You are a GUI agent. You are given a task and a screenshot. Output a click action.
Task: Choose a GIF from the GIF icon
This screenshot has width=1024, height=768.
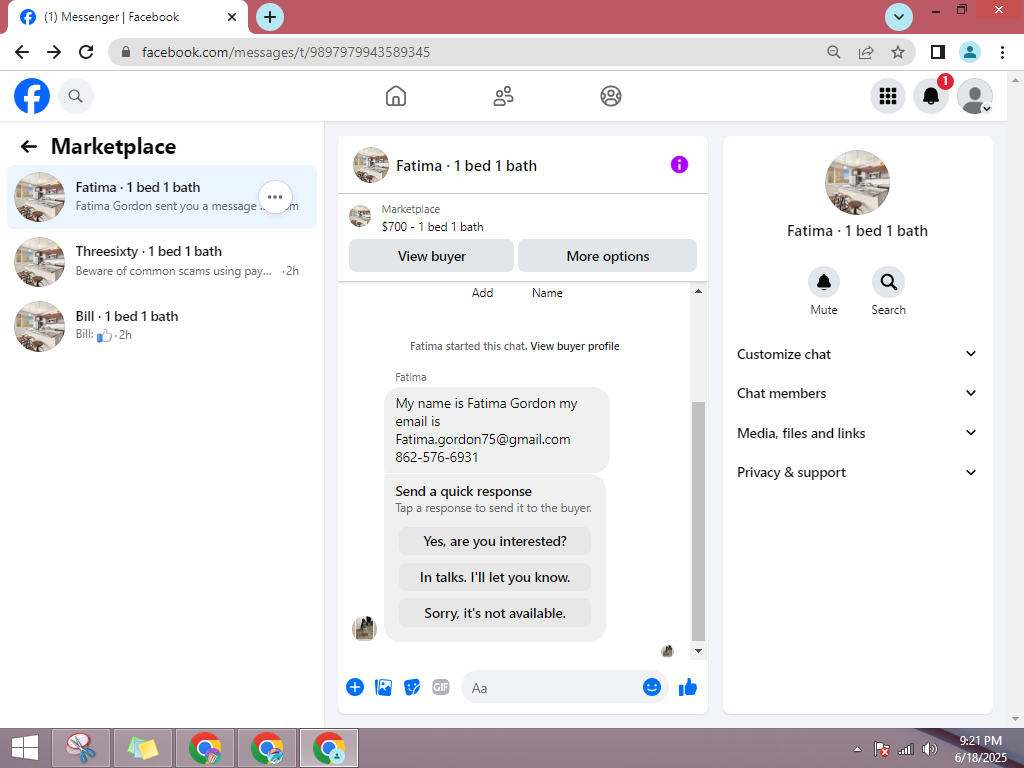click(x=441, y=687)
